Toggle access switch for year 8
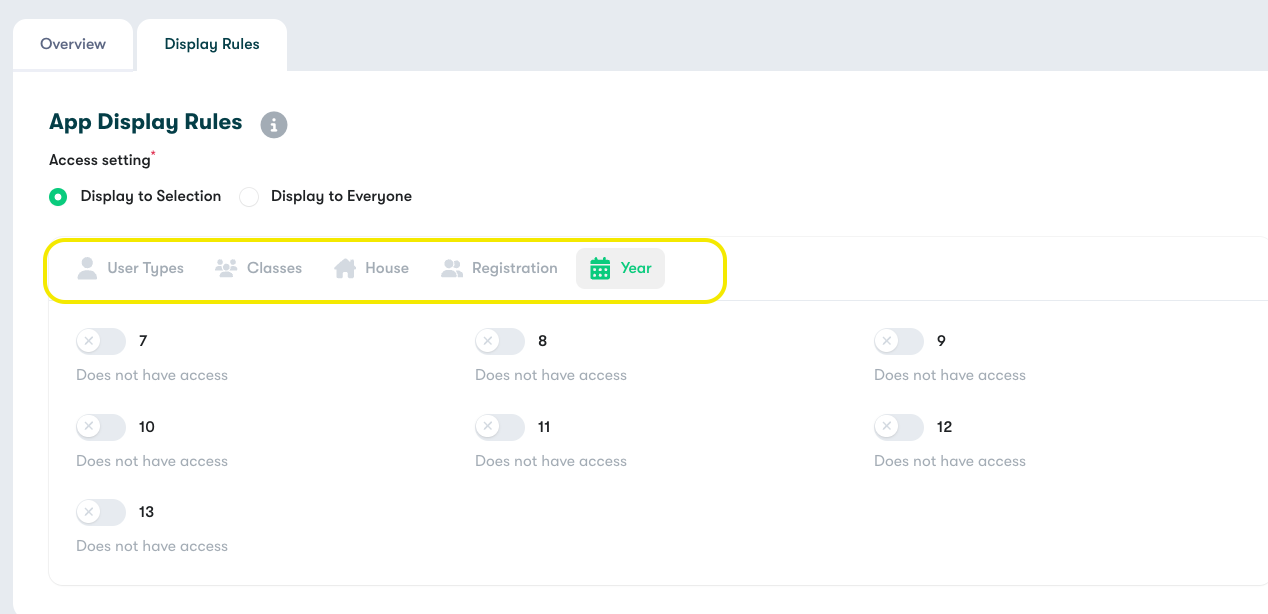 click(x=500, y=341)
